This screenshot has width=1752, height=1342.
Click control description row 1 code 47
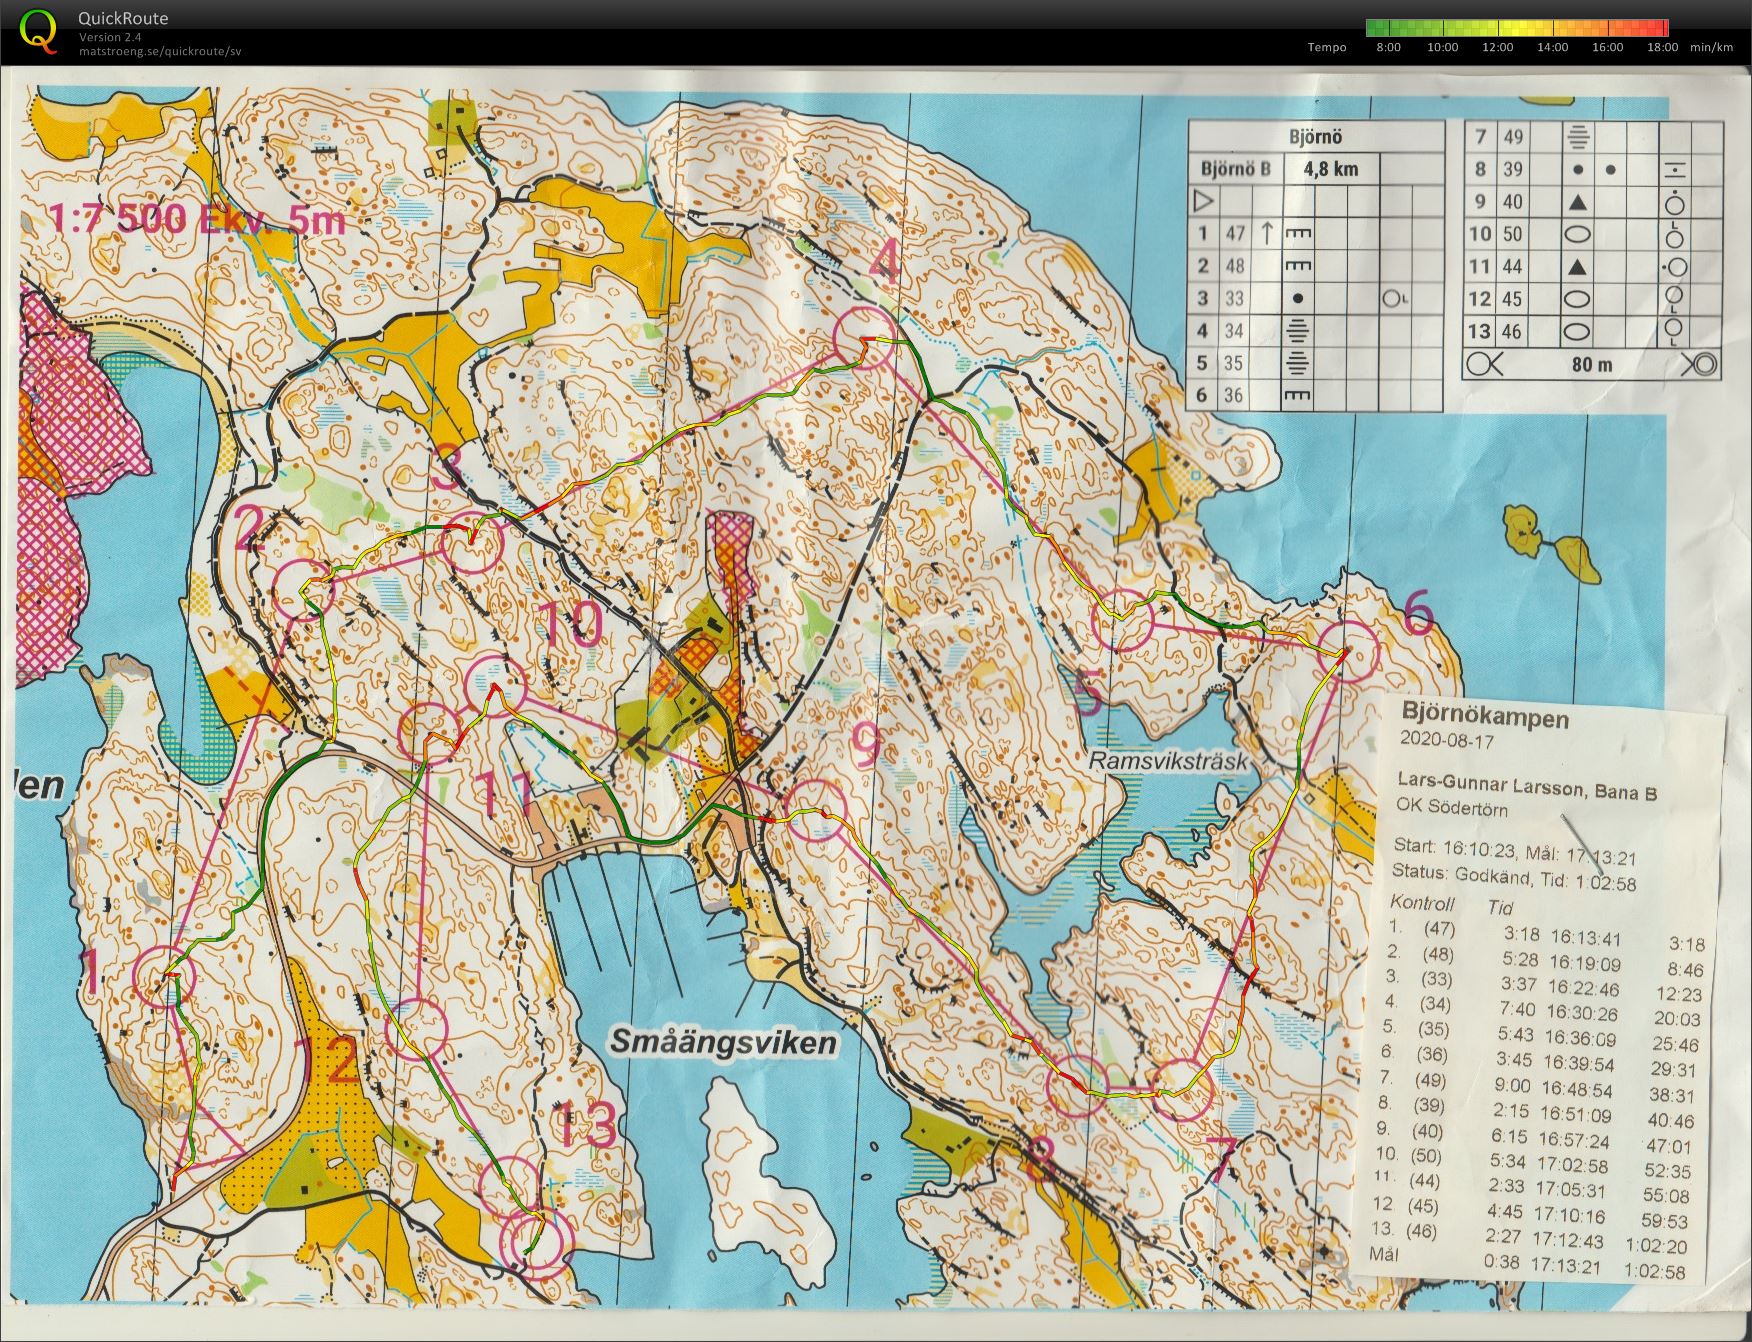coord(1236,233)
